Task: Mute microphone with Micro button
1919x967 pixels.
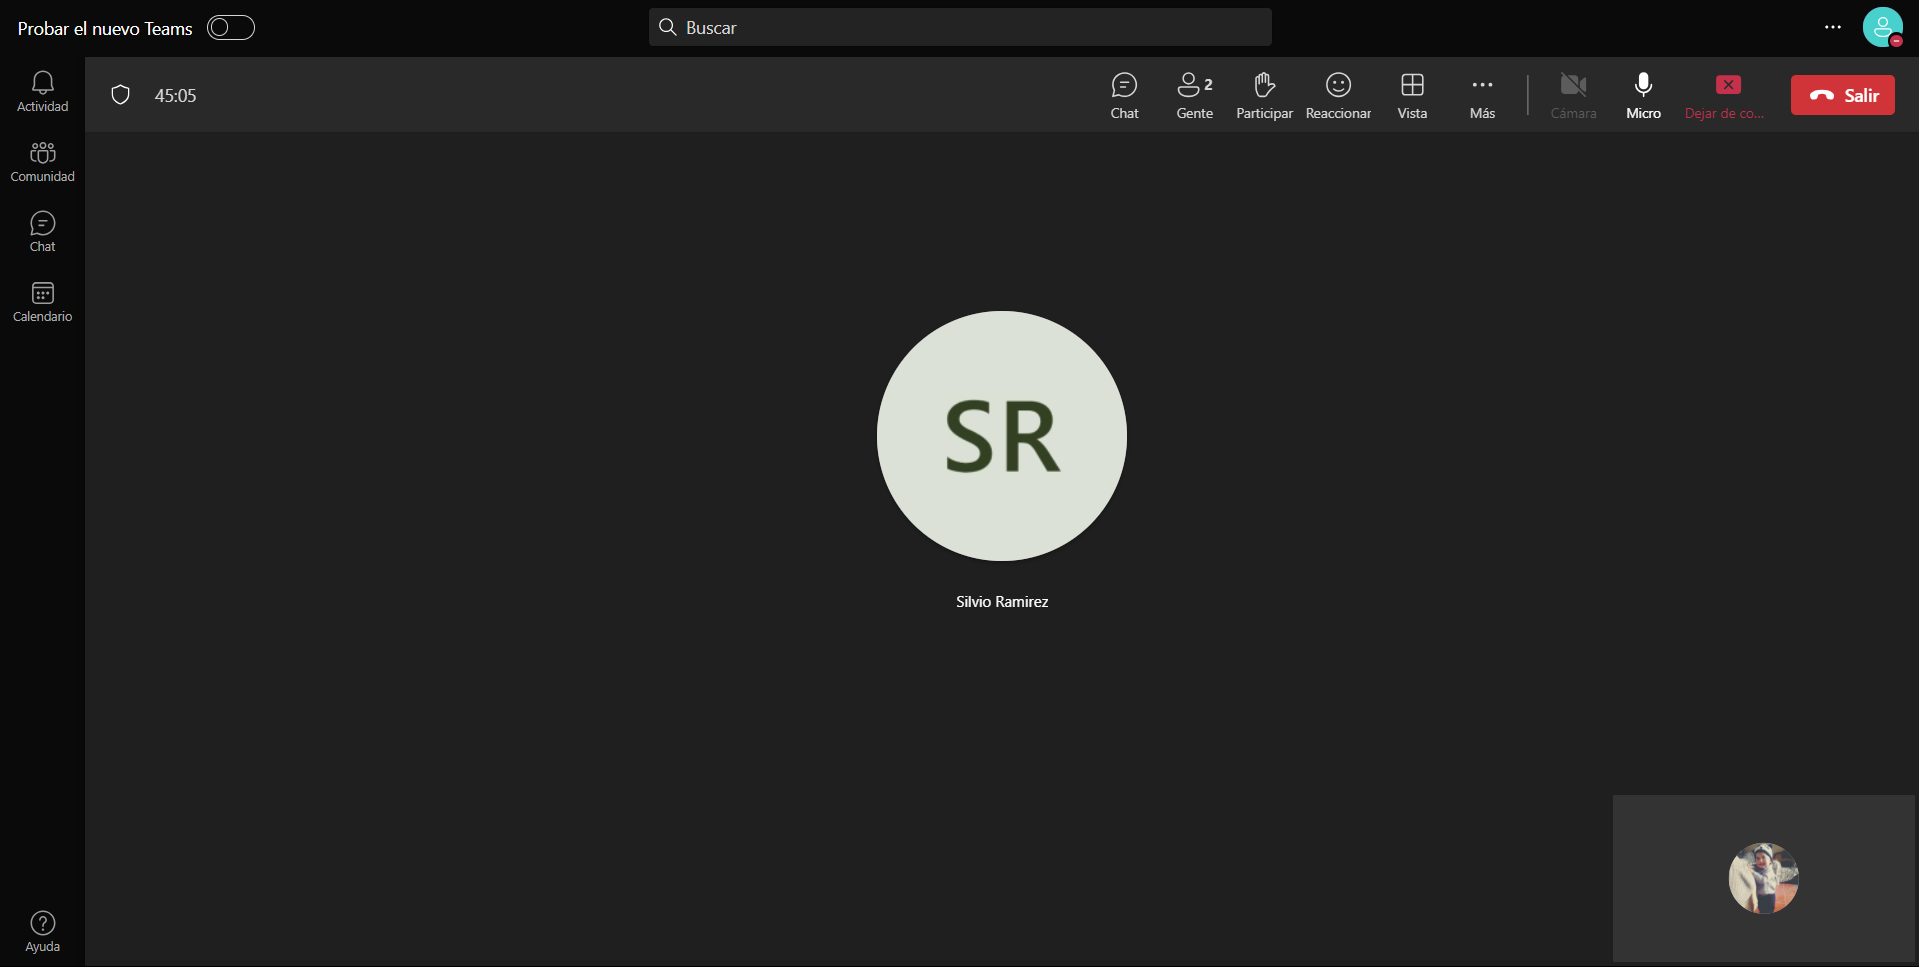Action: tap(1643, 96)
